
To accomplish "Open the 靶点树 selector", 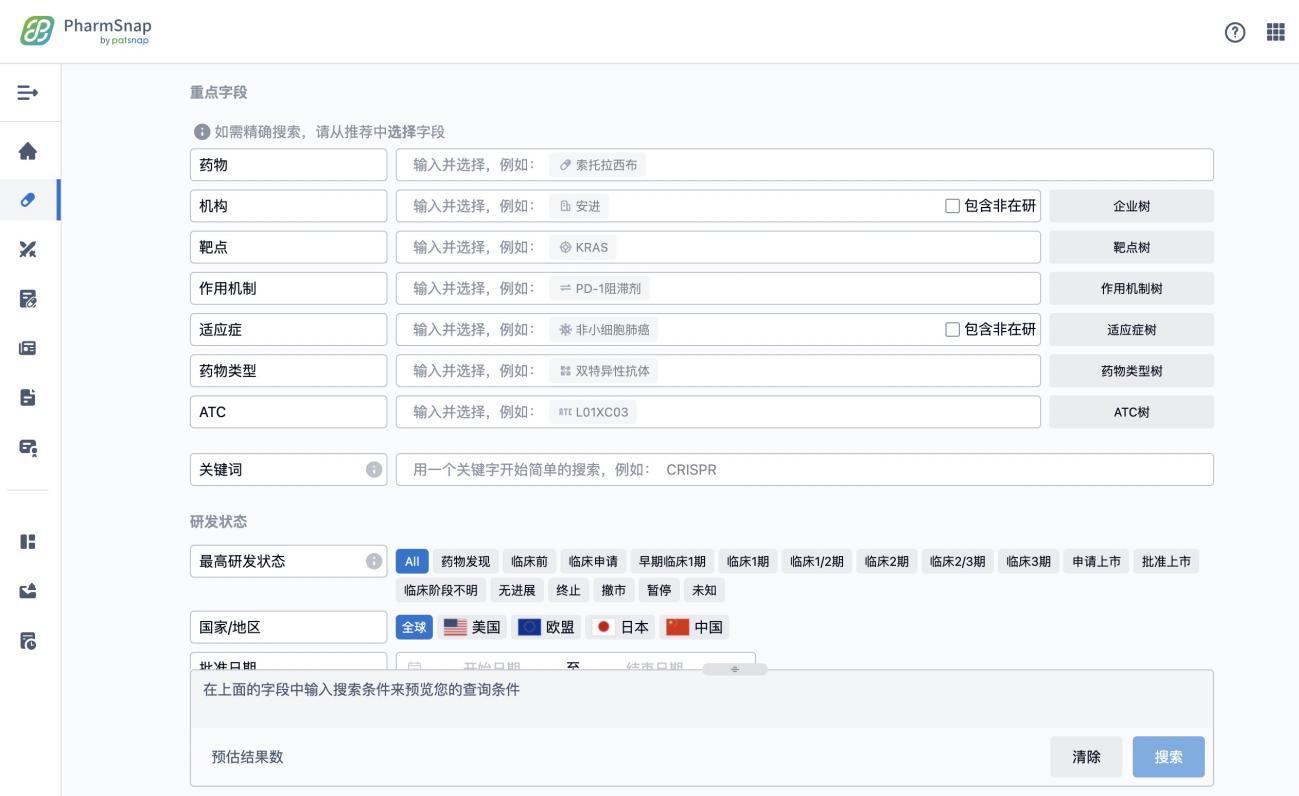I will [x=1130, y=246].
